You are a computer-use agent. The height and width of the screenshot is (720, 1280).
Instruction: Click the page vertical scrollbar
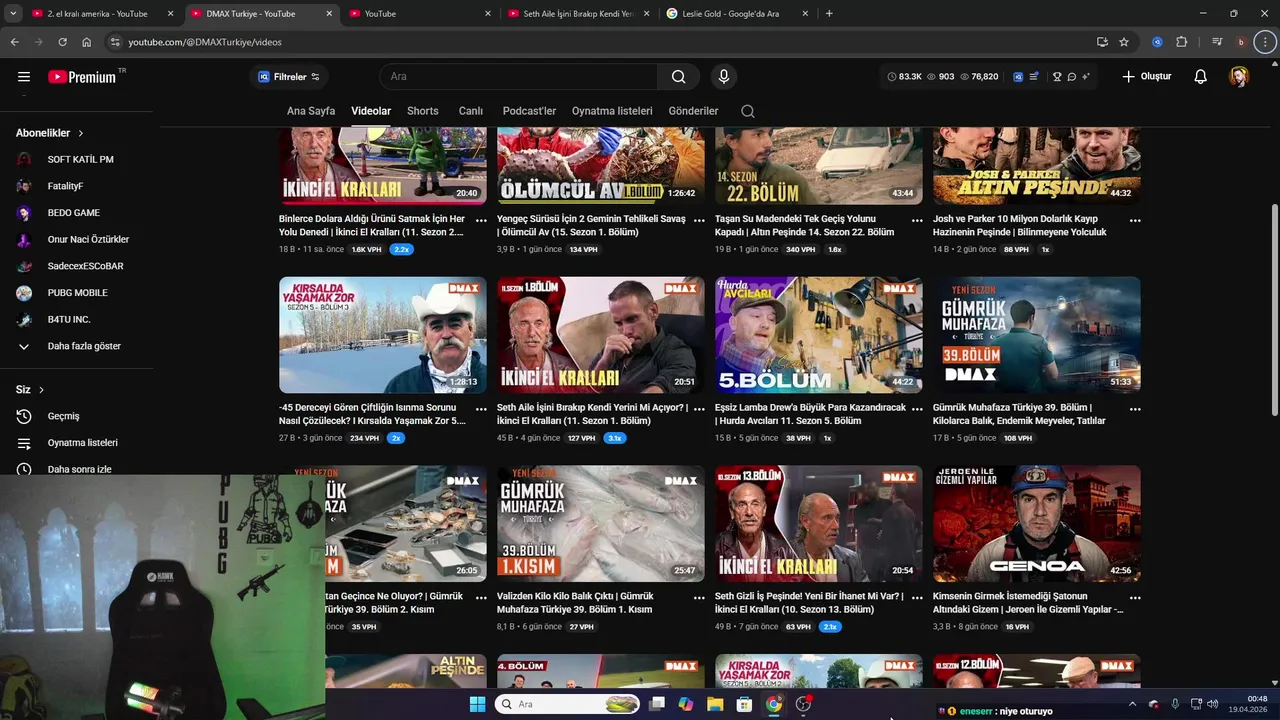click(x=1274, y=310)
